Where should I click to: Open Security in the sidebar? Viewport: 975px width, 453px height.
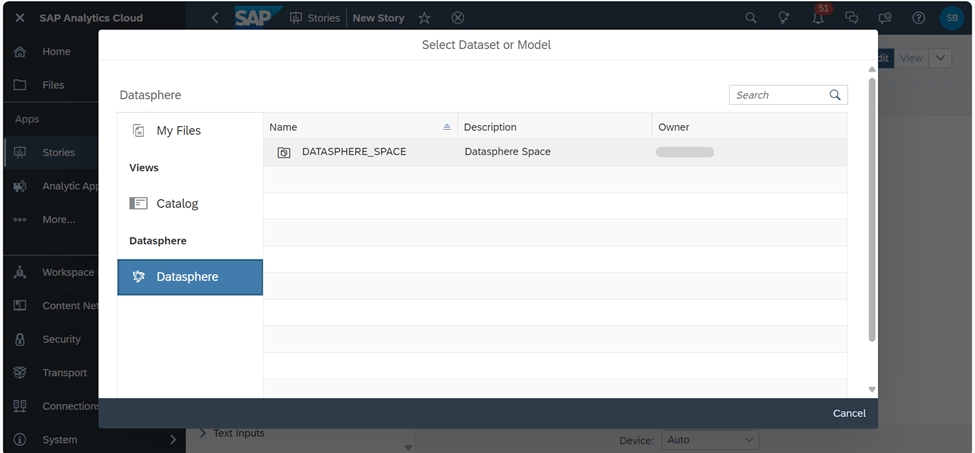point(61,339)
